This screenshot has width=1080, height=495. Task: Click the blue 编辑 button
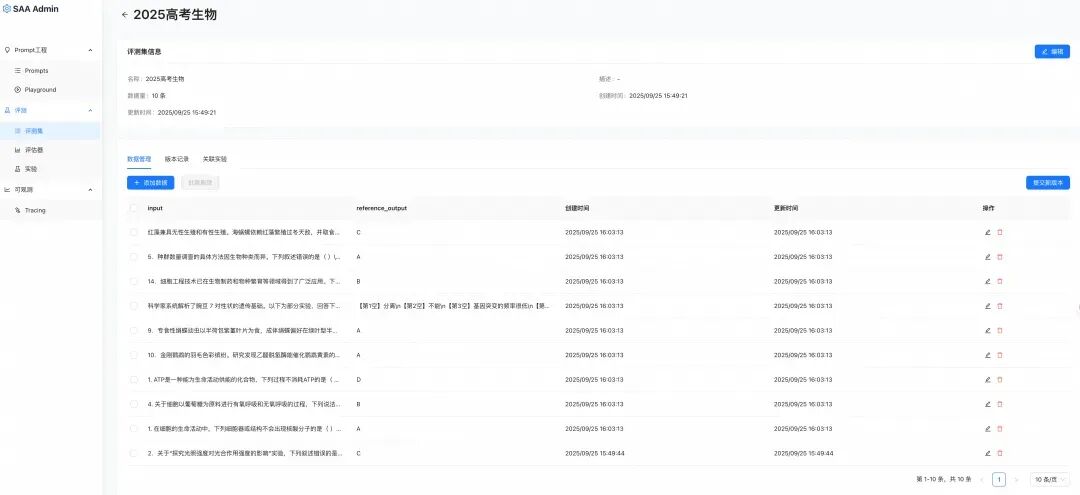1052,52
